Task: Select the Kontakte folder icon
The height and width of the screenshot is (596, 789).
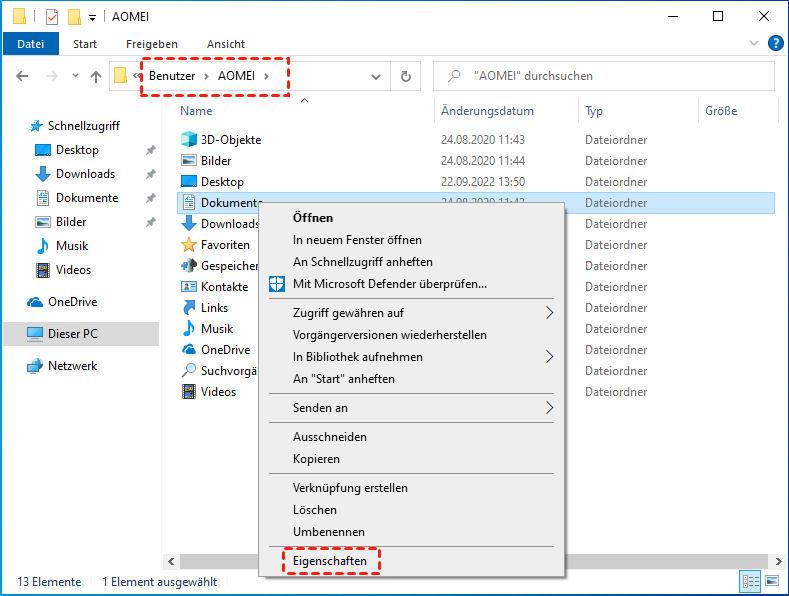Action: 189,286
